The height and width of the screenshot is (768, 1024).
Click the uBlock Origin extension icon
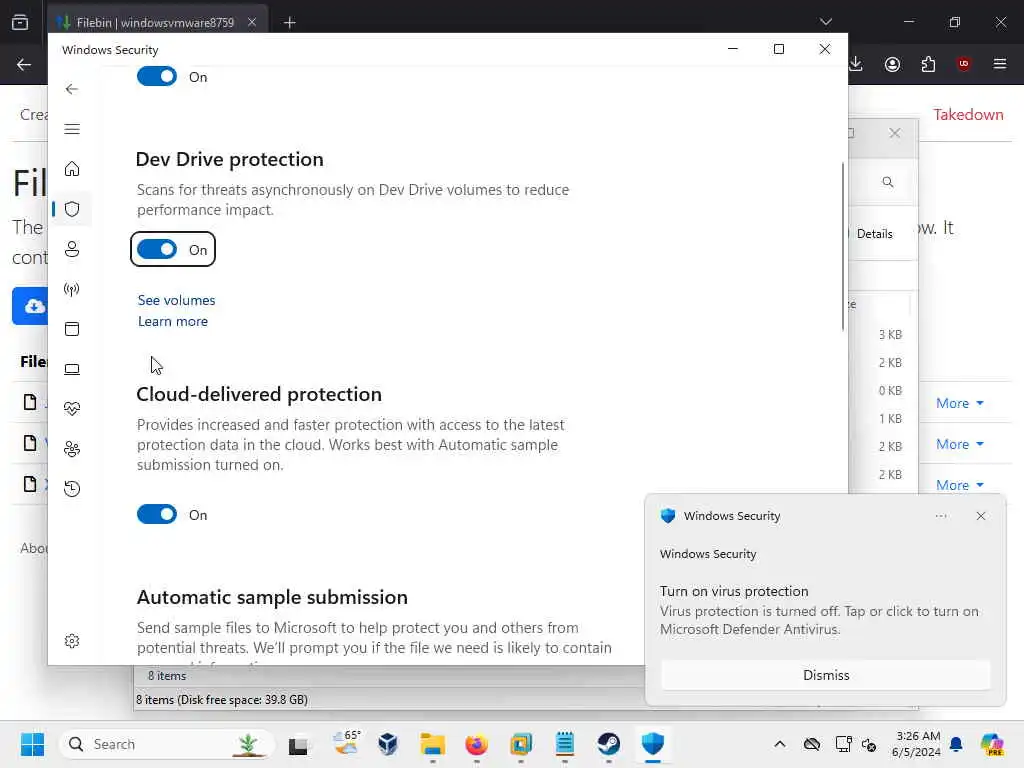(x=963, y=64)
